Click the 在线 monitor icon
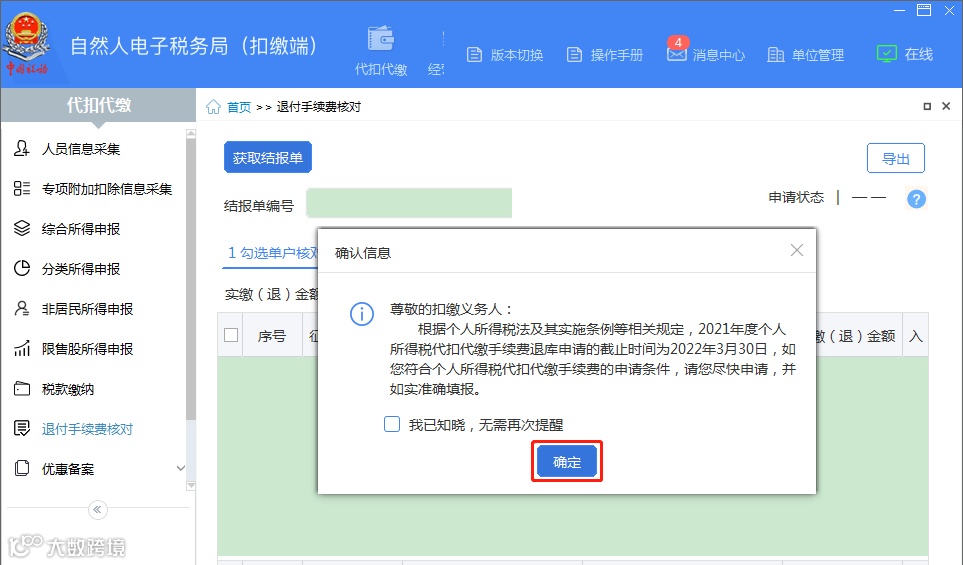This screenshot has width=963, height=565. click(886, 54)
